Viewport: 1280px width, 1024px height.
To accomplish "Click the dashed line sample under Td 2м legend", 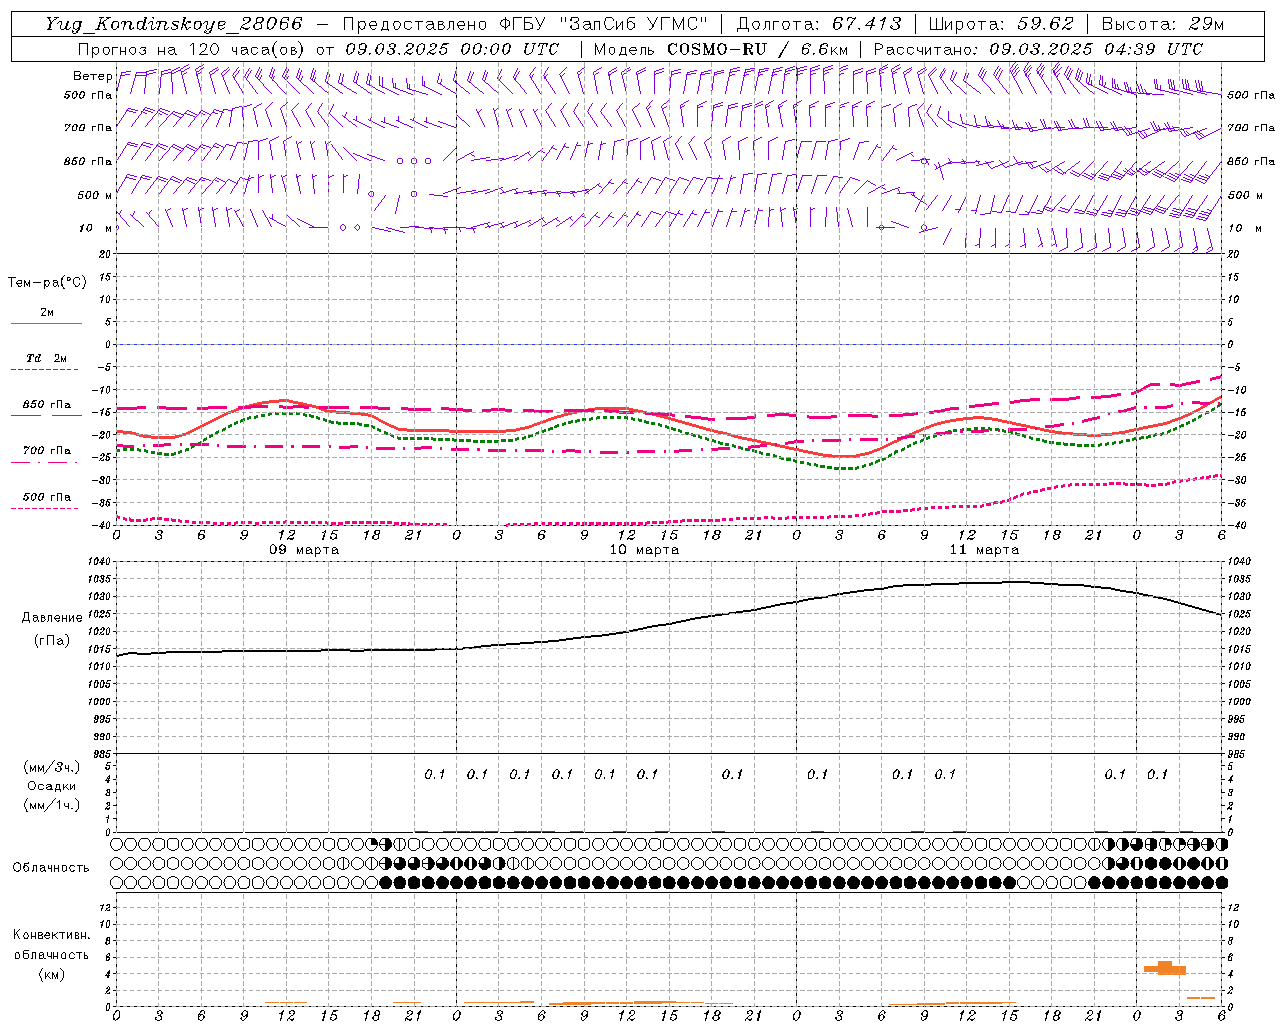I will click(45, 369).
